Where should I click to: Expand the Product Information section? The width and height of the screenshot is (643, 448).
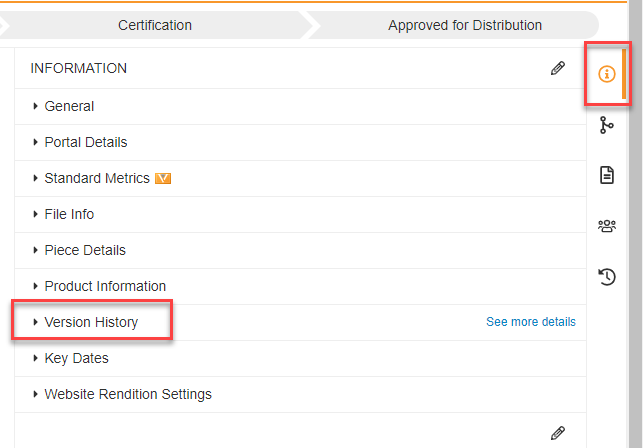click(105, 286)
